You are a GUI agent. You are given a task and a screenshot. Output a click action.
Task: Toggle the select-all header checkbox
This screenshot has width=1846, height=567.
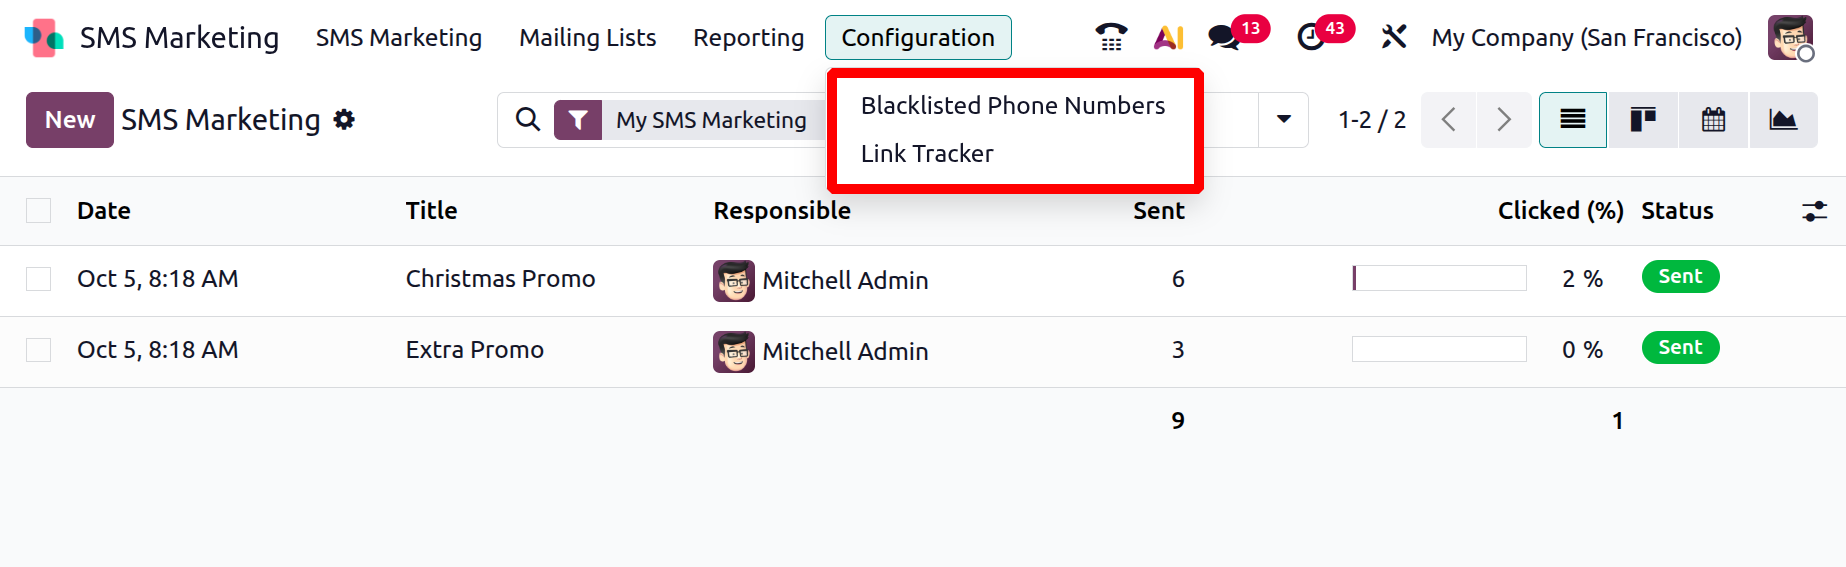click(x=39, y=210)
